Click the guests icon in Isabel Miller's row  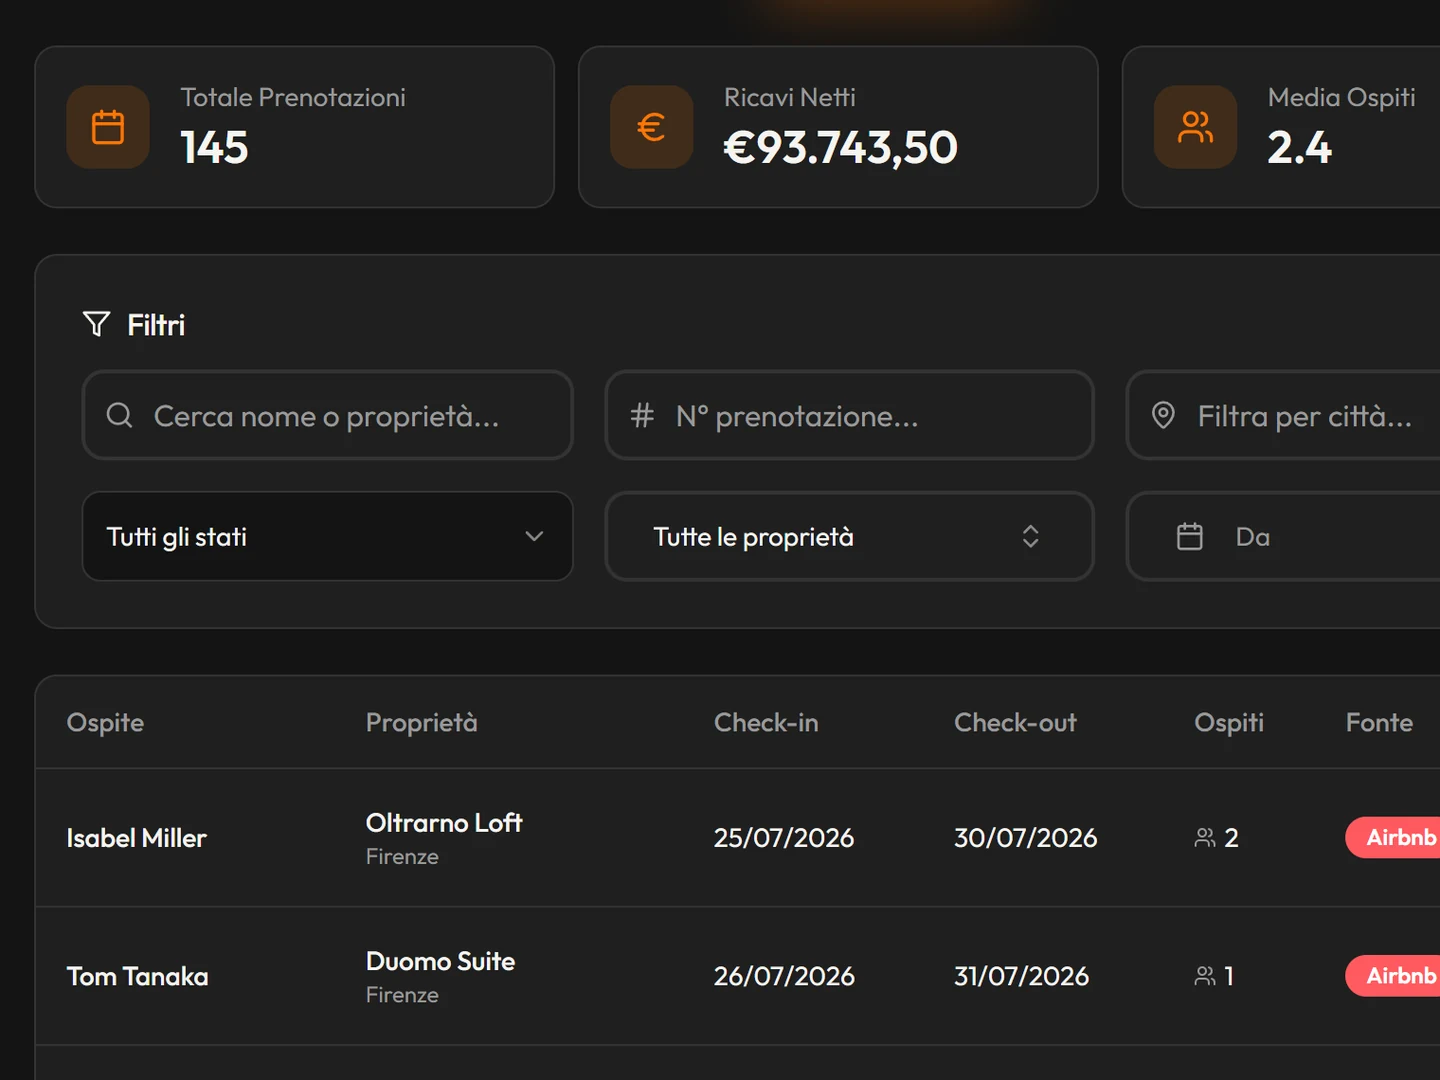click(x=1205, y=838)
